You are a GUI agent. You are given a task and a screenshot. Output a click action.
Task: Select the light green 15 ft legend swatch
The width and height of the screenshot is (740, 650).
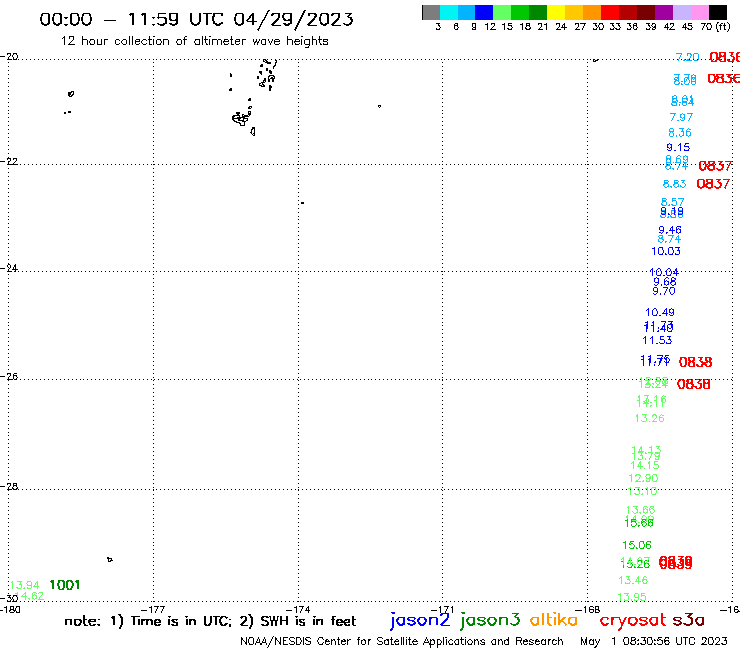(x=502, y=12)
